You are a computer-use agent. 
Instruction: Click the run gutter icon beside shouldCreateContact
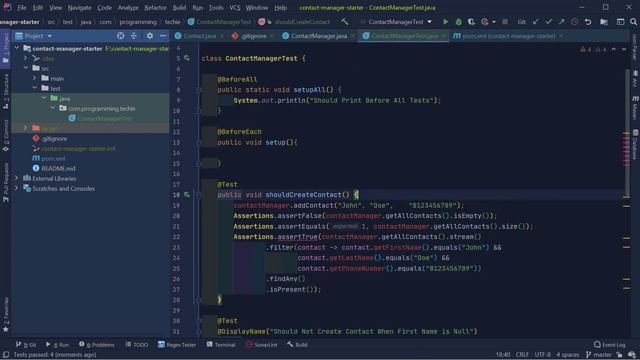point(187,195)
